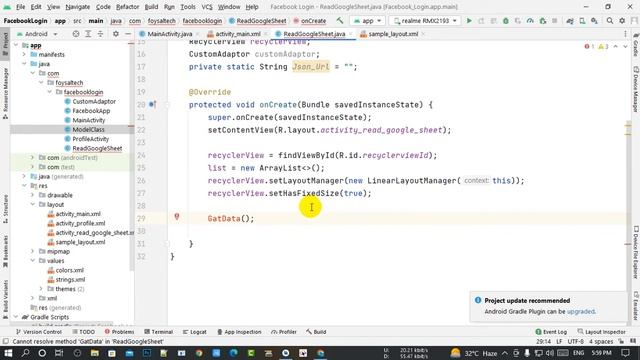Go to the next highlighted error arrow

pos(625,47)
